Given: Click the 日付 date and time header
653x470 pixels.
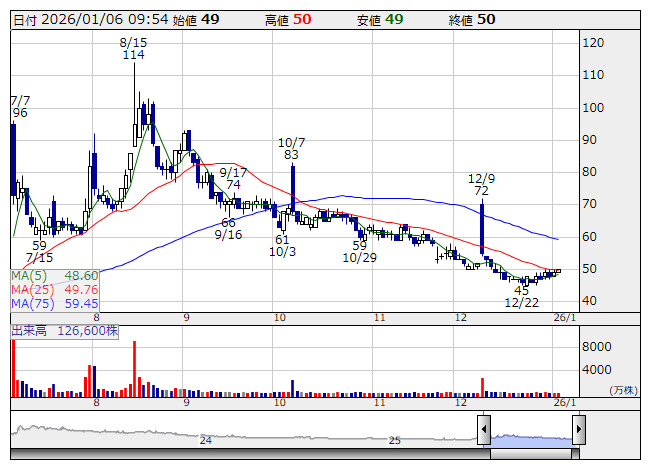Looking at the screenshot, I should click(x=88, y=19).
